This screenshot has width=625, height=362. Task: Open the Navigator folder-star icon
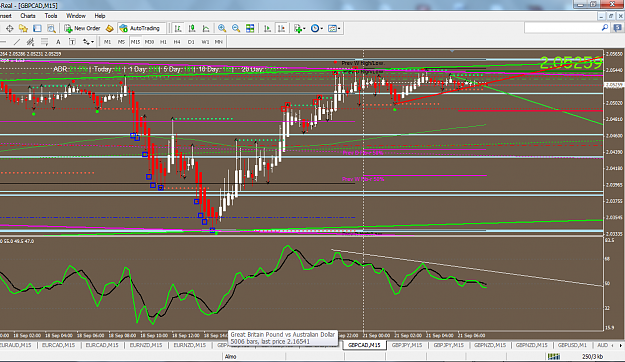click(x=23, y=28)
